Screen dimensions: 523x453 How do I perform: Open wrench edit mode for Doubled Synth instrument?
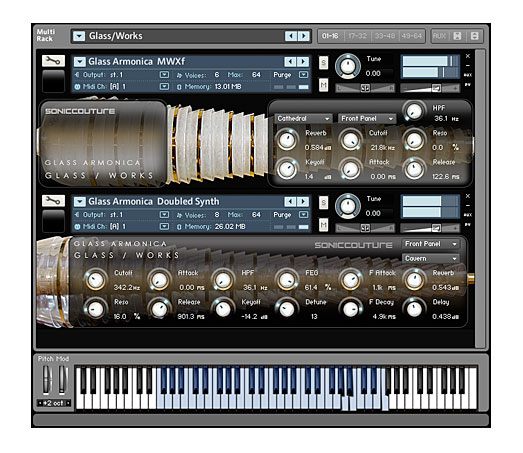(53, 200)
